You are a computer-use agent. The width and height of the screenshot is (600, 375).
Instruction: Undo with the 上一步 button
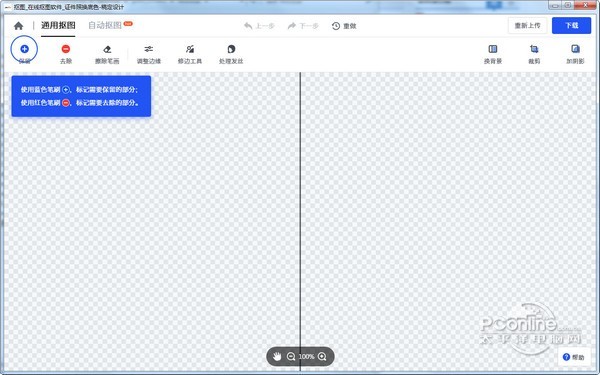tap(259, 26)
